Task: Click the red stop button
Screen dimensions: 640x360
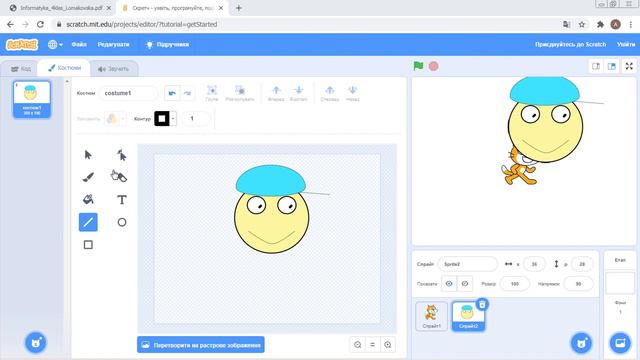Action: click(433, 66)
